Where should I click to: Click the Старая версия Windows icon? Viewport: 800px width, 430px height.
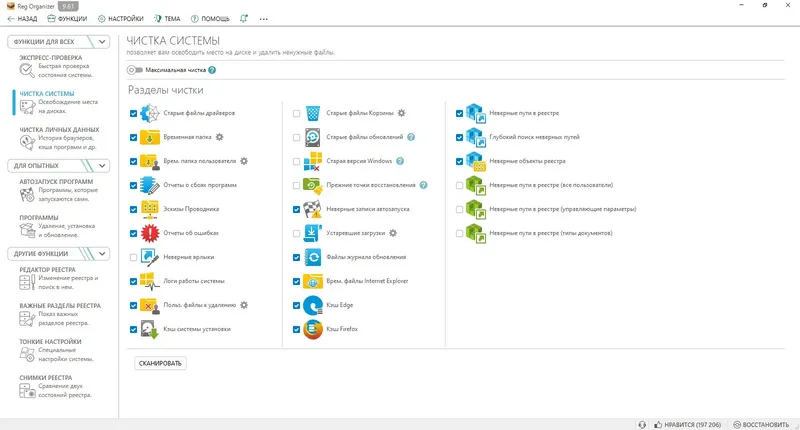click(x=313, y=161)
